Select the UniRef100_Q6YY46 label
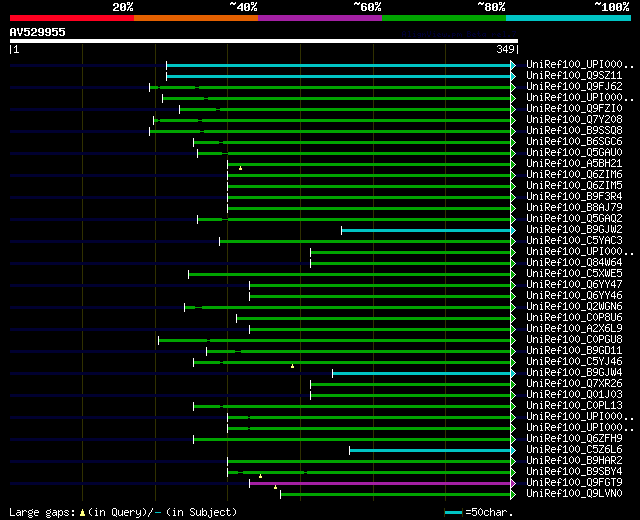This screenshot has height=520, width=640. 574,296
